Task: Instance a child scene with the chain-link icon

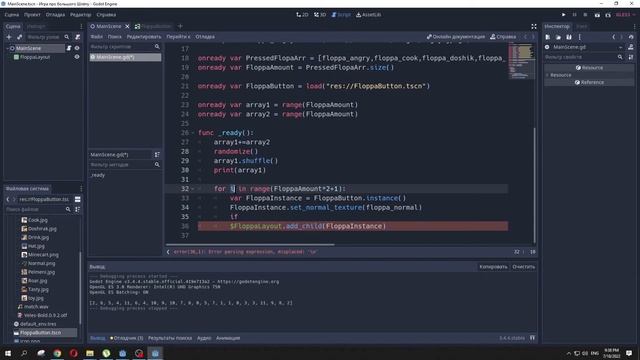Action: [x=20, y=37]
